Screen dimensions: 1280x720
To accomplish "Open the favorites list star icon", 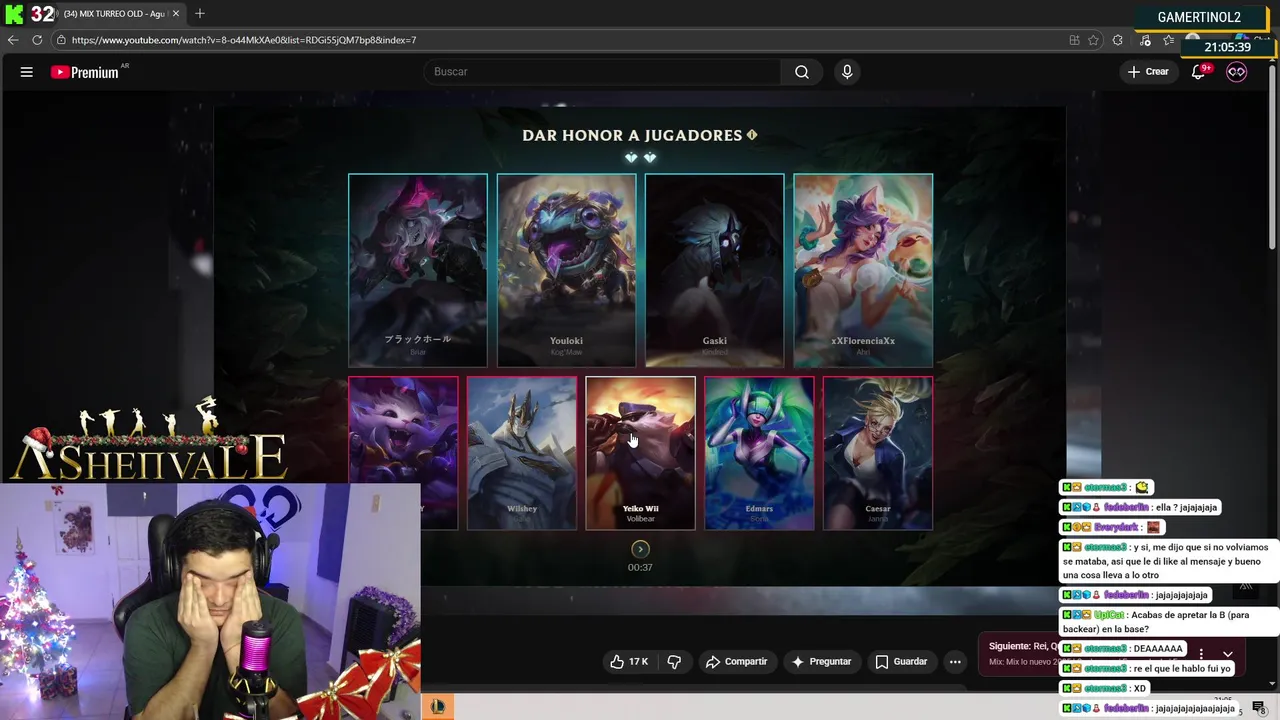I will click(1169, 40).
